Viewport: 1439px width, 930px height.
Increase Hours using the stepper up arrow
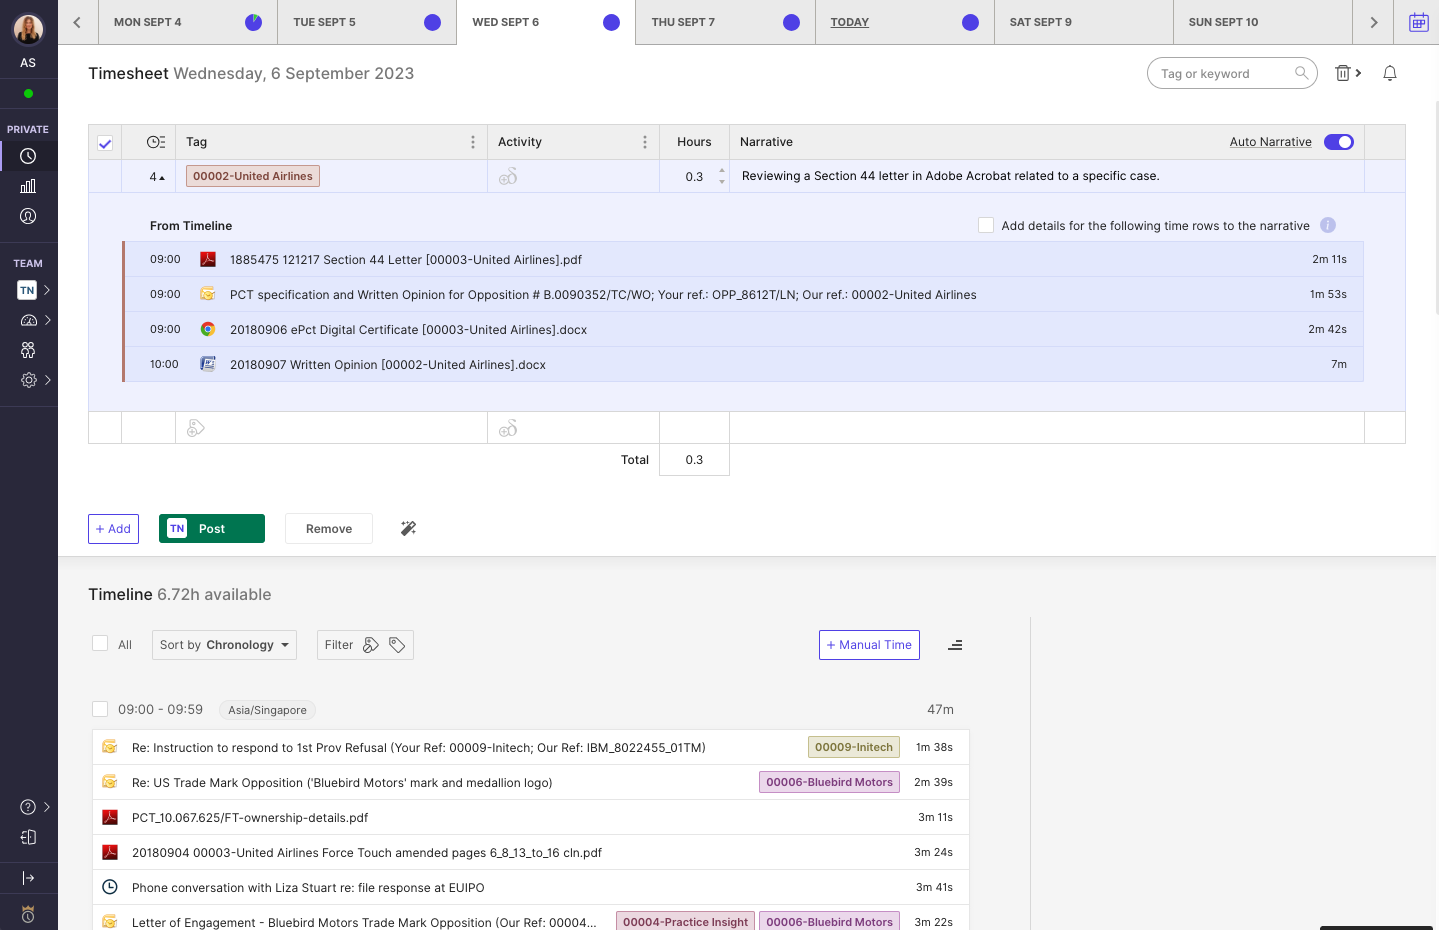click(722, 171)
